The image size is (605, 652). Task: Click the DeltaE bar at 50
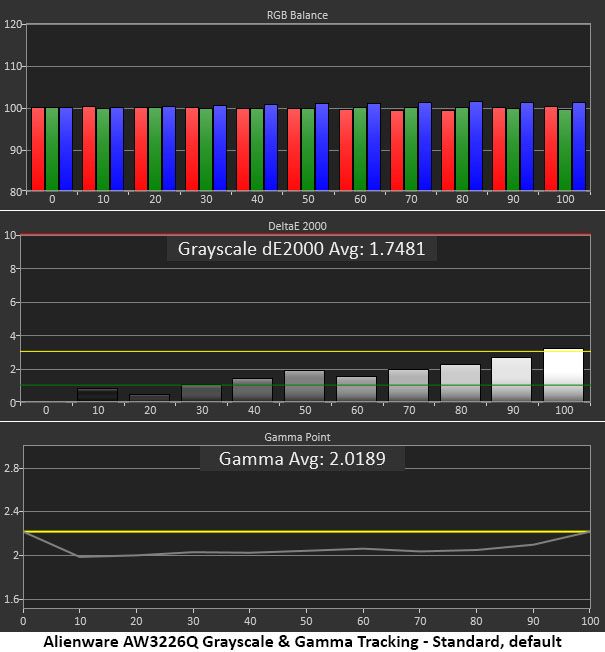click(x=304, y=386)
